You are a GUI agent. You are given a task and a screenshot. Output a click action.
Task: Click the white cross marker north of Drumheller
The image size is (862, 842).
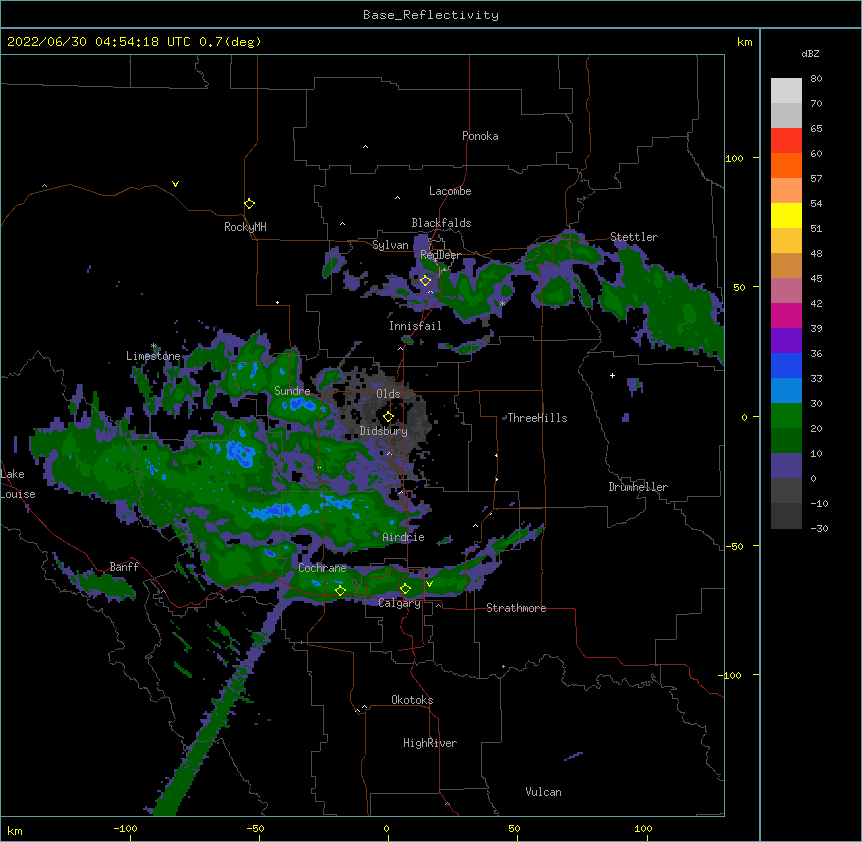(x=612, y=375)
